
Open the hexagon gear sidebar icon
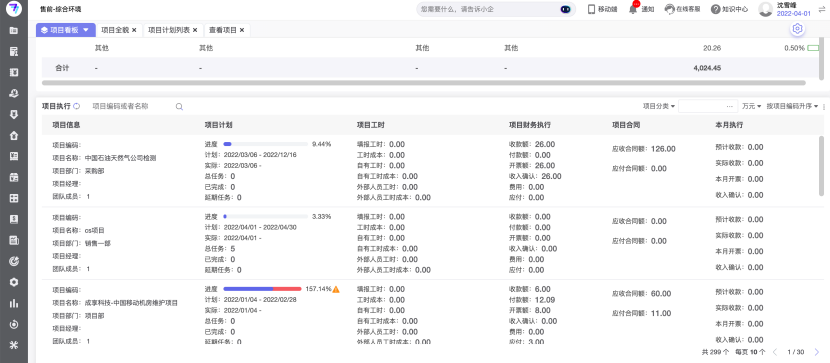tap(14, 282)
